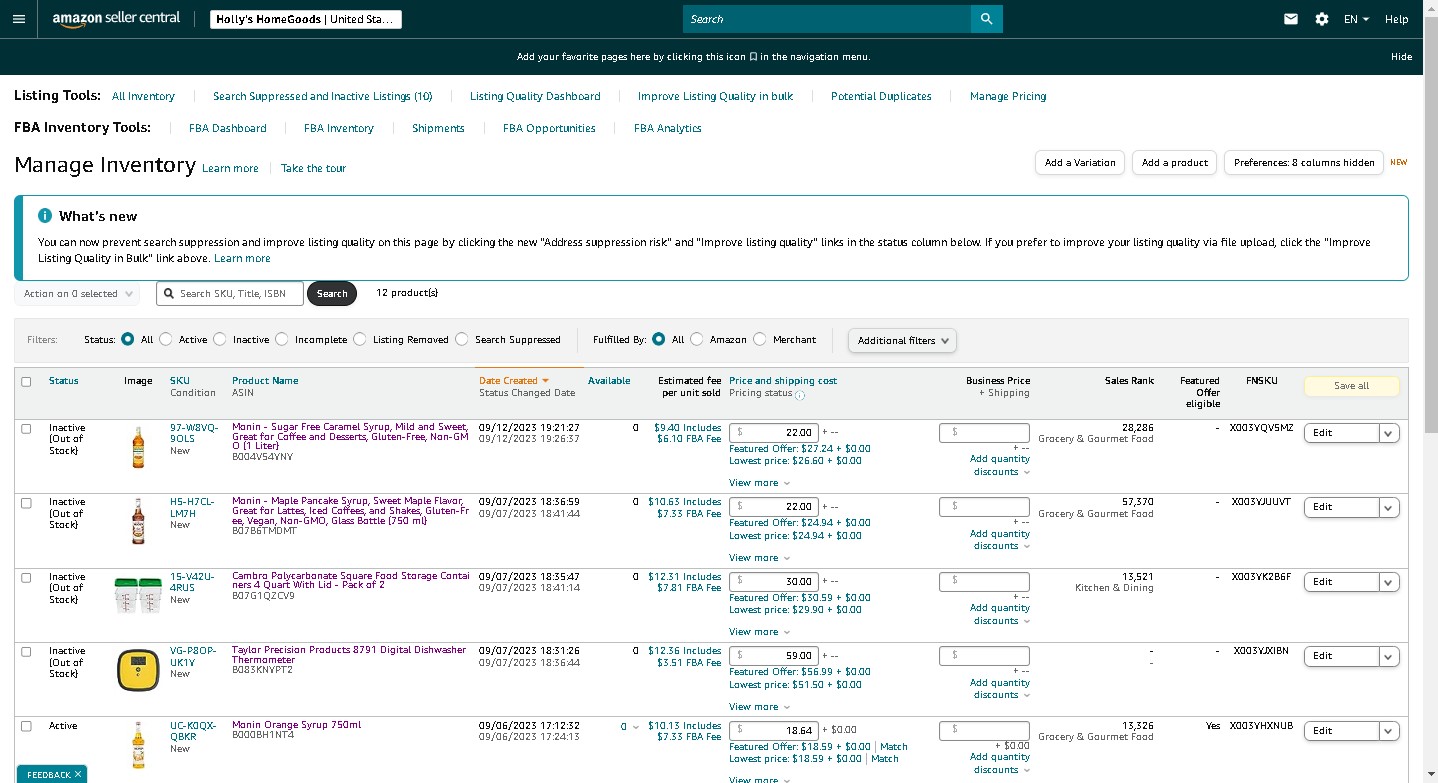Image resolution: width=1438 pixels, height=783 pixels.
Task: Open Edit dropdown arrow for Monin Caramel Syrup
Action: pos(1389,433)
